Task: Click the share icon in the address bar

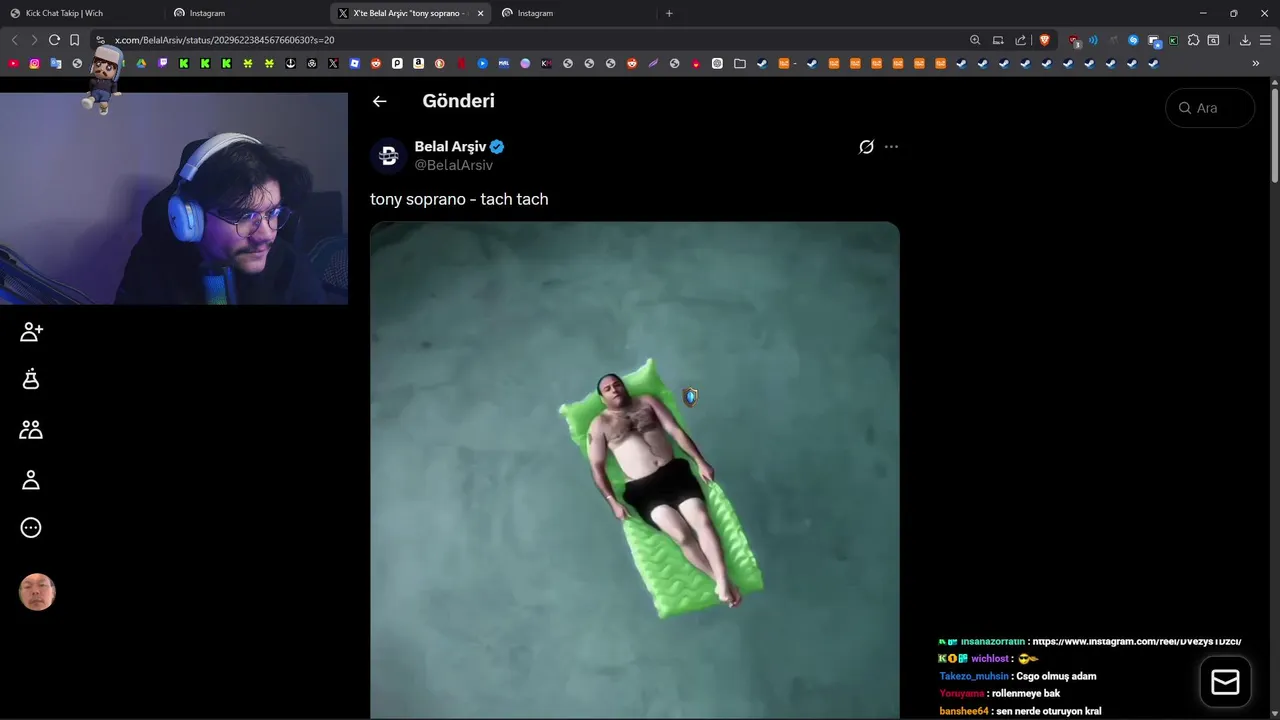Action: 1020,40
